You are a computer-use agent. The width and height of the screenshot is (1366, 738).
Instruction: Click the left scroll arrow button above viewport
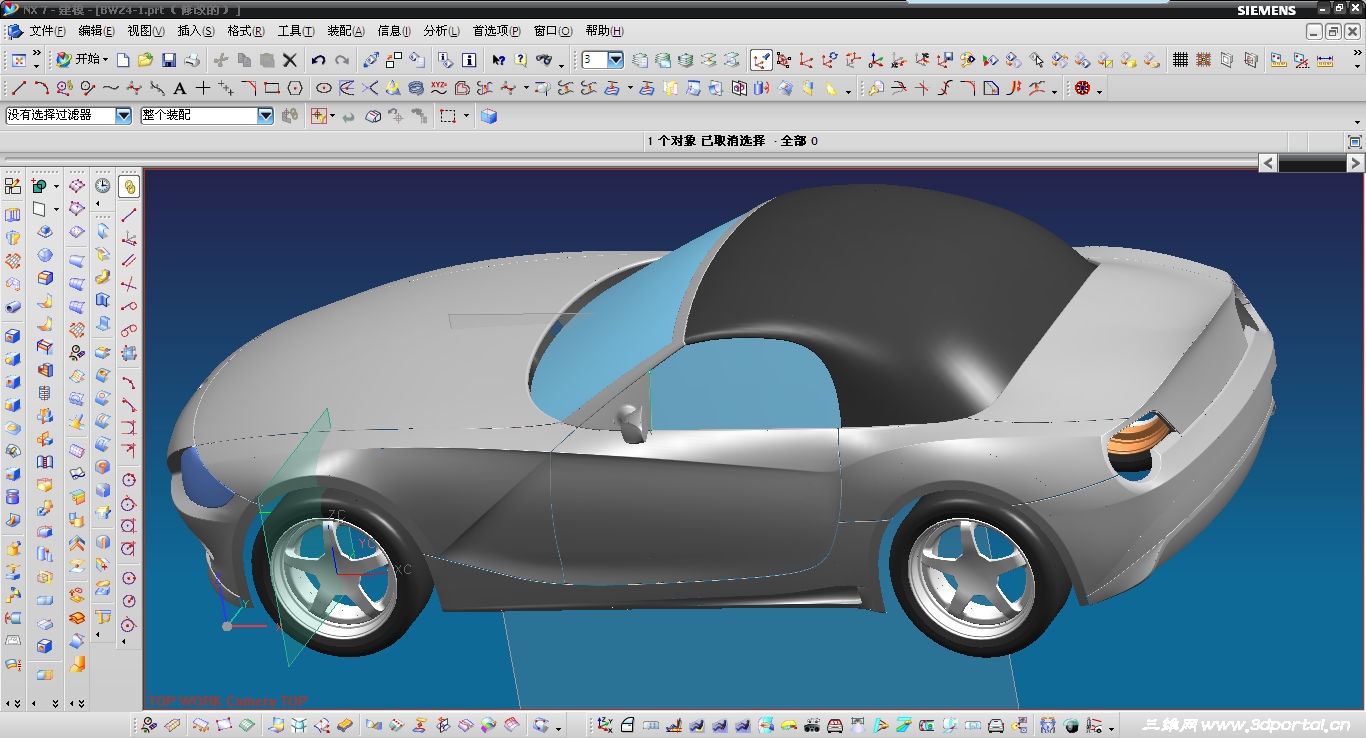pyautogui.click(x=1268, y=163)
